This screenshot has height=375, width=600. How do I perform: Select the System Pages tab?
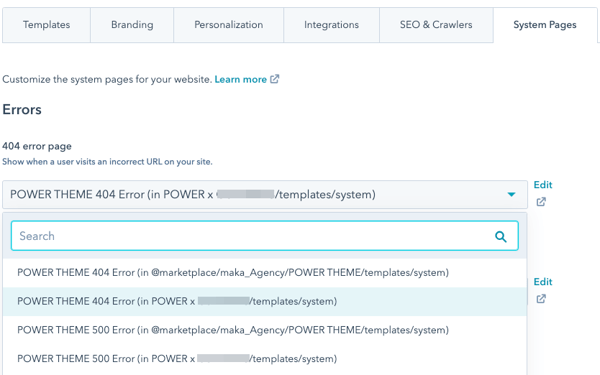(545, 25)
